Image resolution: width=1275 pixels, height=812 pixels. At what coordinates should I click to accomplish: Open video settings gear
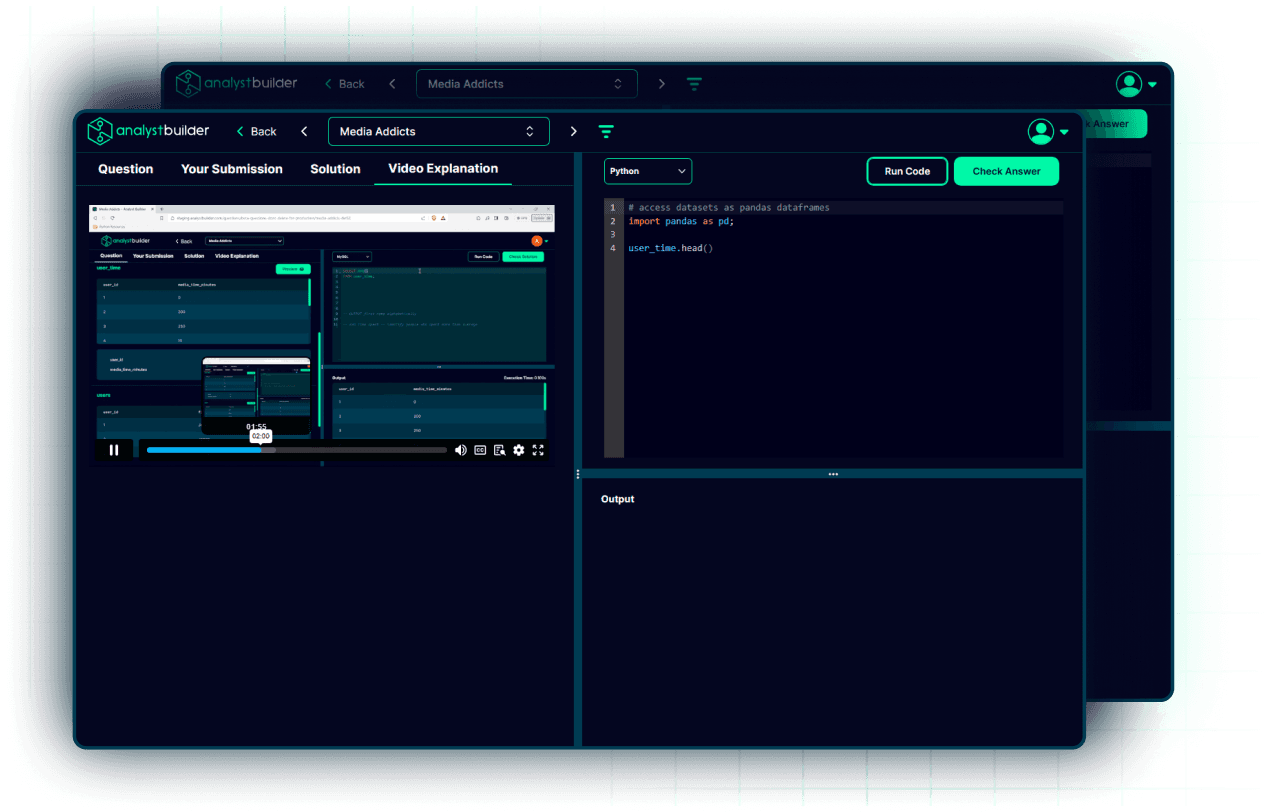coord(518,450)
